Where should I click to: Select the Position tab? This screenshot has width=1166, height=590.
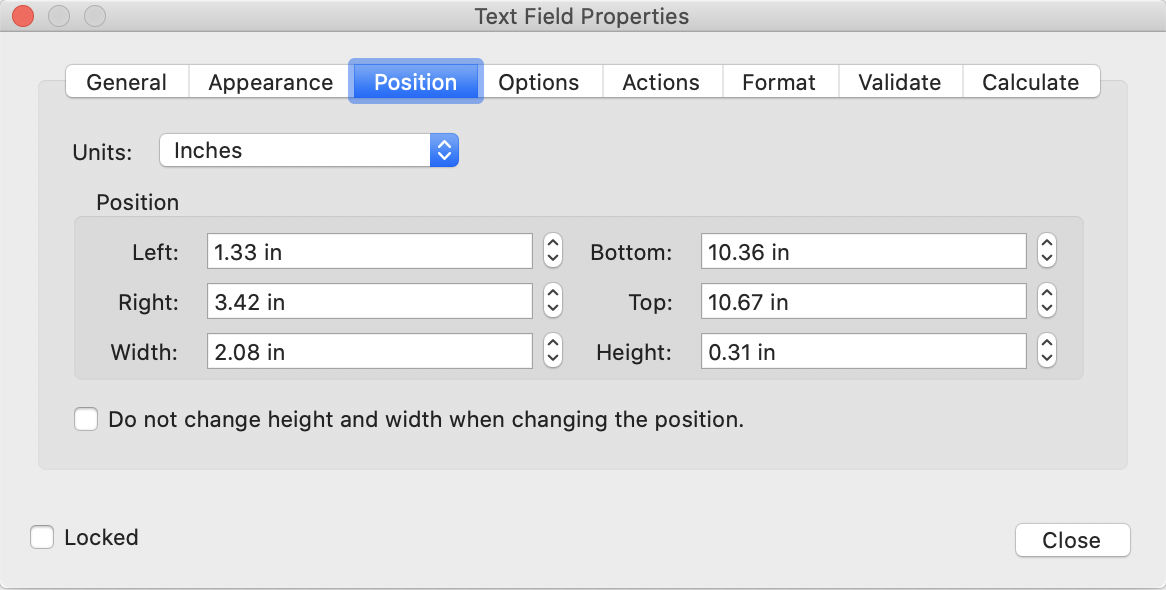(415, 83)
